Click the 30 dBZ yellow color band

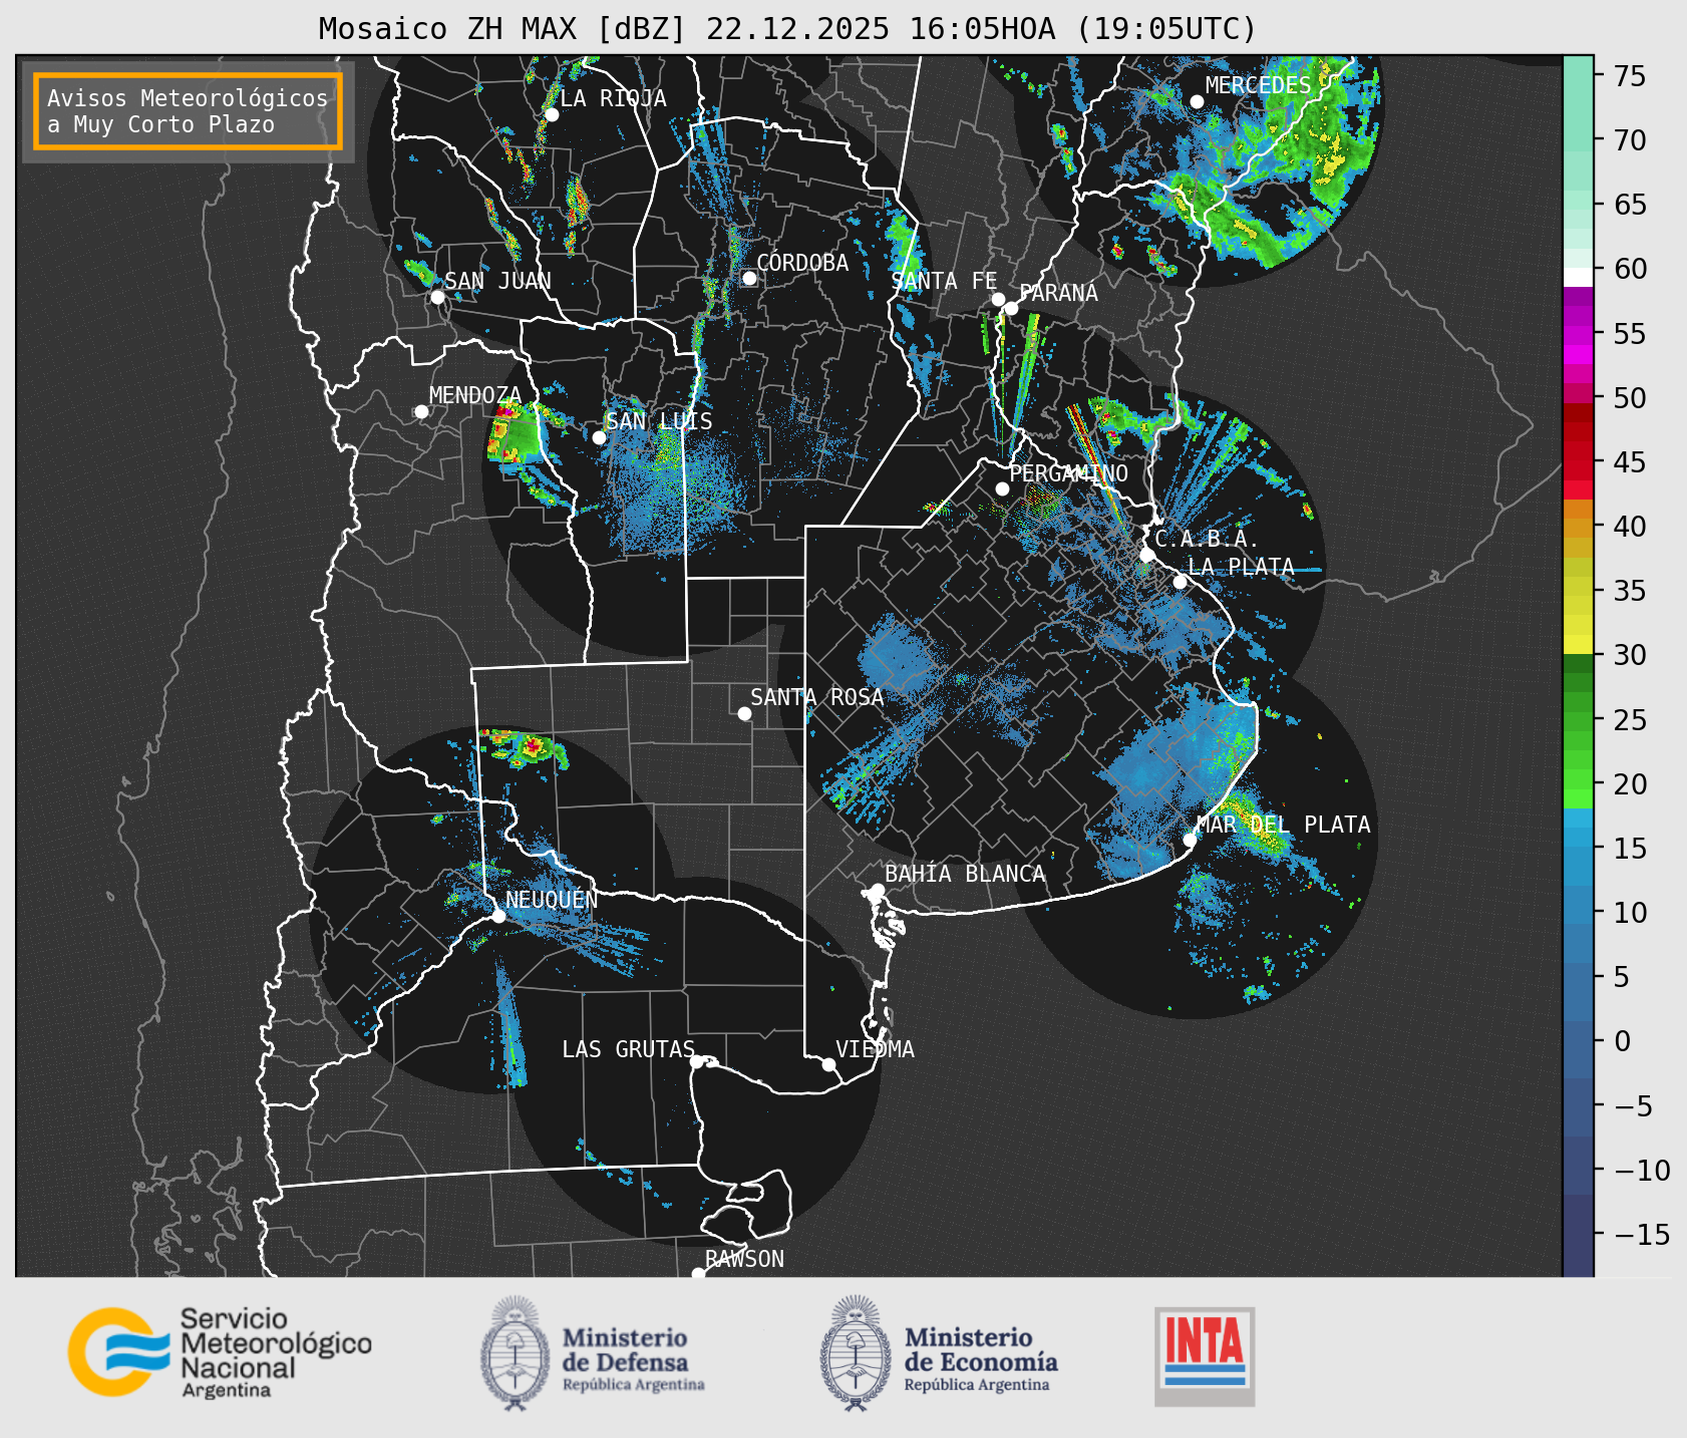[x=1578, y=646]
